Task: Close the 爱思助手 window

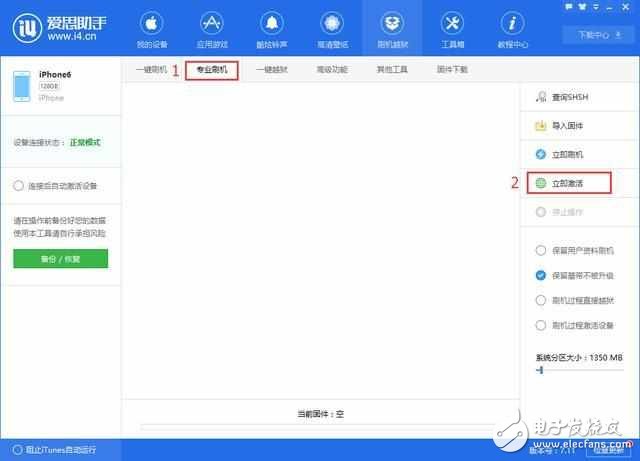Action: [x=625, y=7]
